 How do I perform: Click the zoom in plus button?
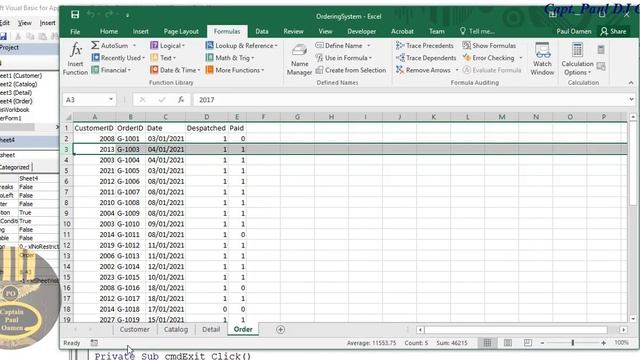[603, 343]
